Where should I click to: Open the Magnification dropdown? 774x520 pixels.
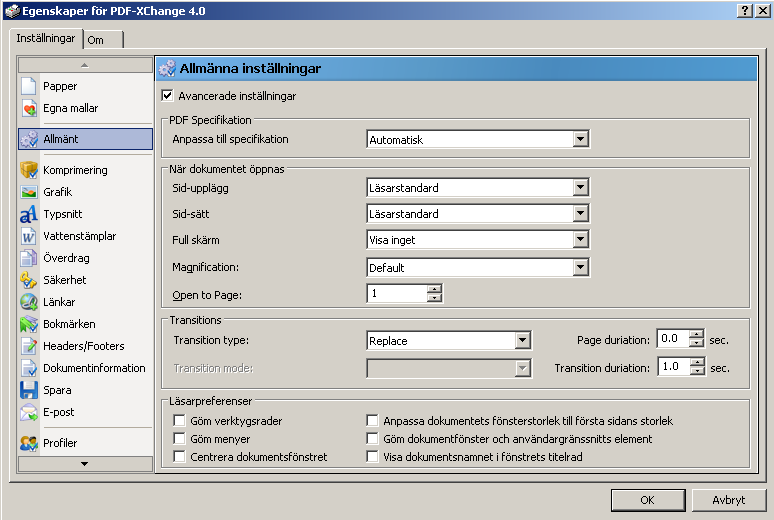click(581, 268)
